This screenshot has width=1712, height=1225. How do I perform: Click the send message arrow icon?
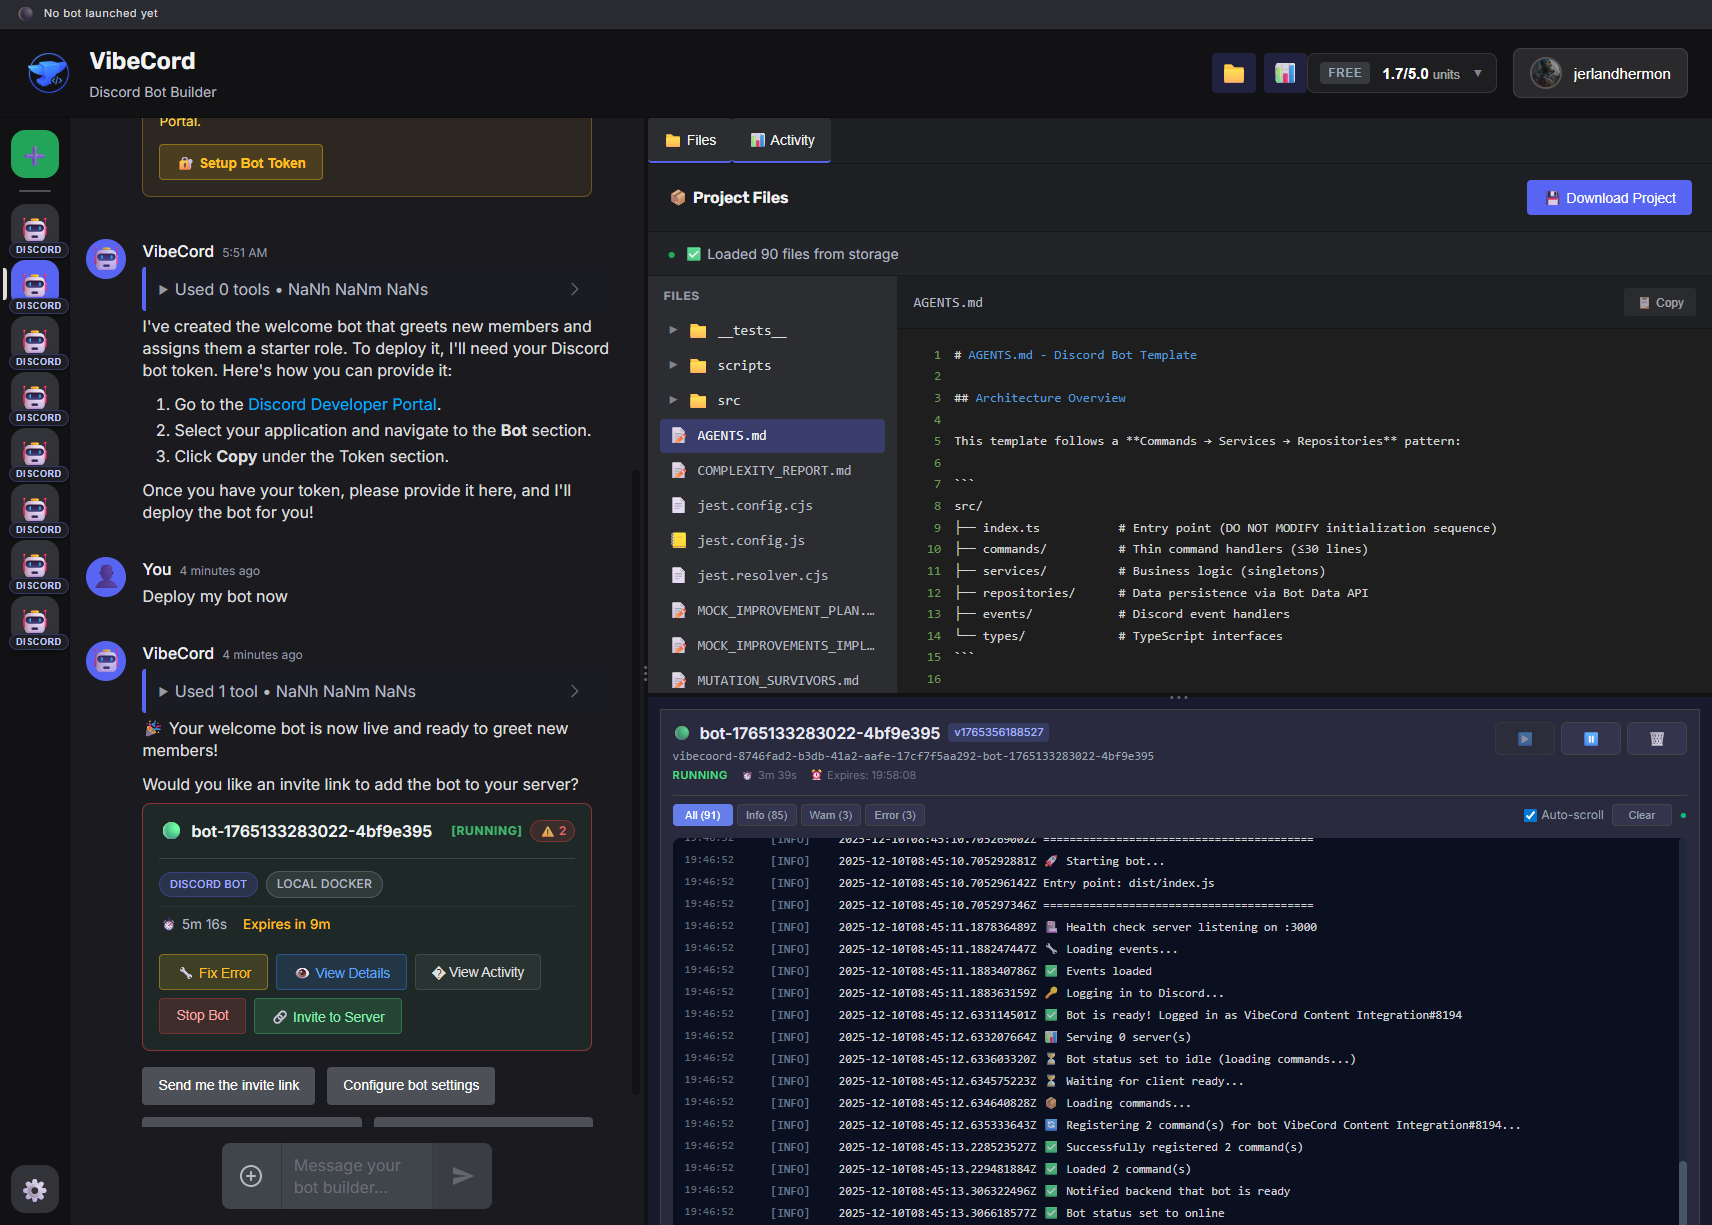click(462, 1176)
